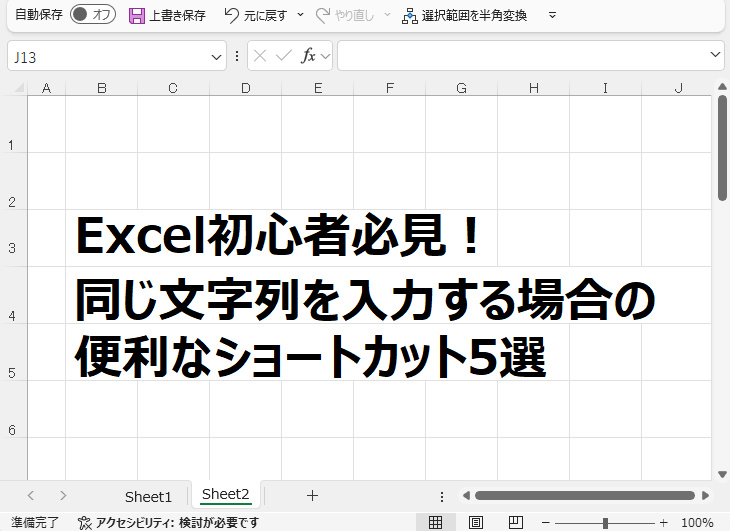Click previous sheet navigation arrow

[31, 496]
